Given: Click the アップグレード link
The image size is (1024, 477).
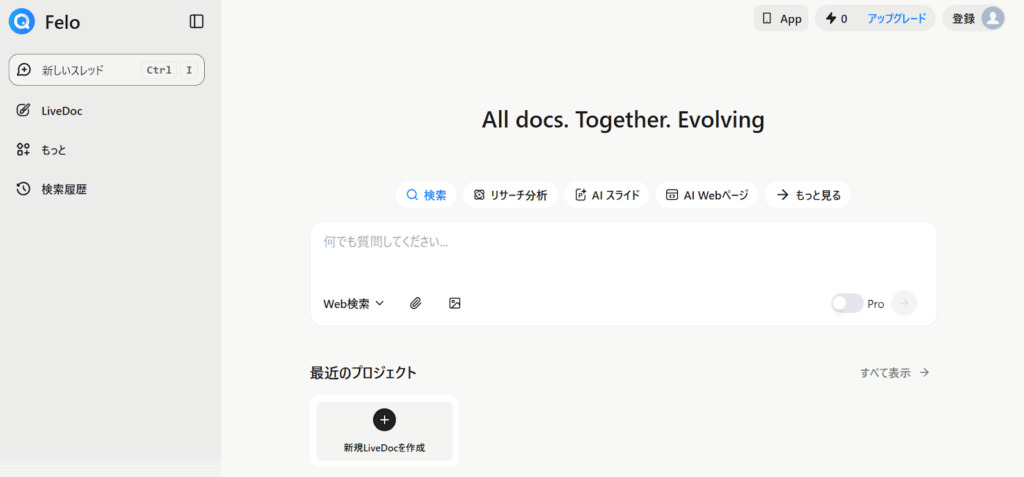Looking at the screenshot, I should 896,18.
